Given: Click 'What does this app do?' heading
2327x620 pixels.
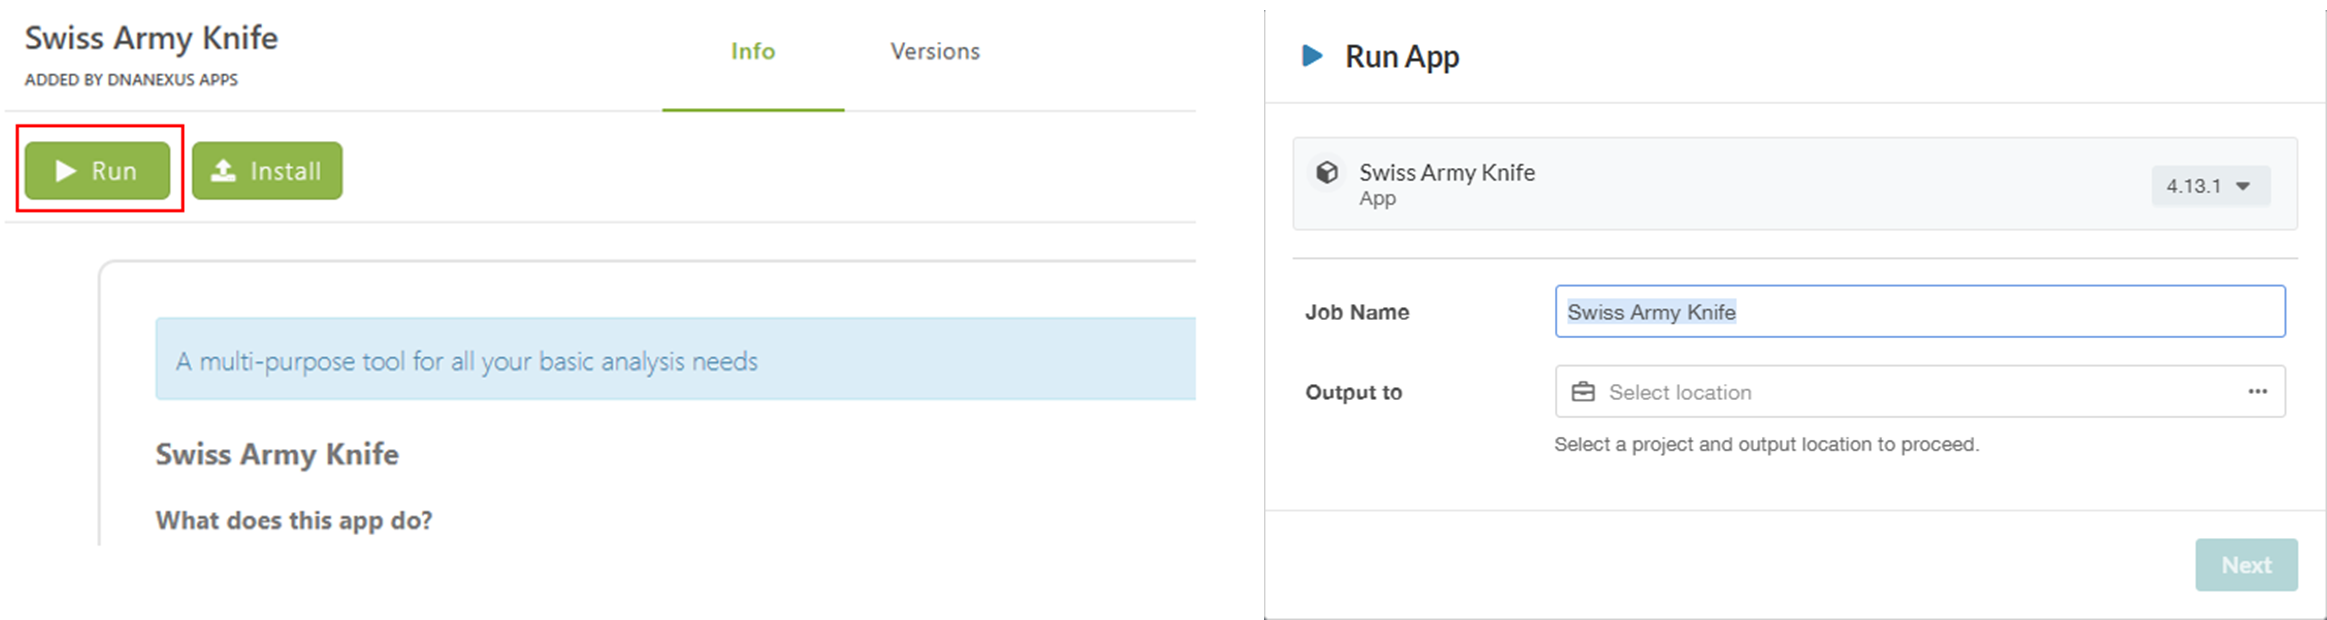Looking at the screenshot, I should (x=294, y=520).
